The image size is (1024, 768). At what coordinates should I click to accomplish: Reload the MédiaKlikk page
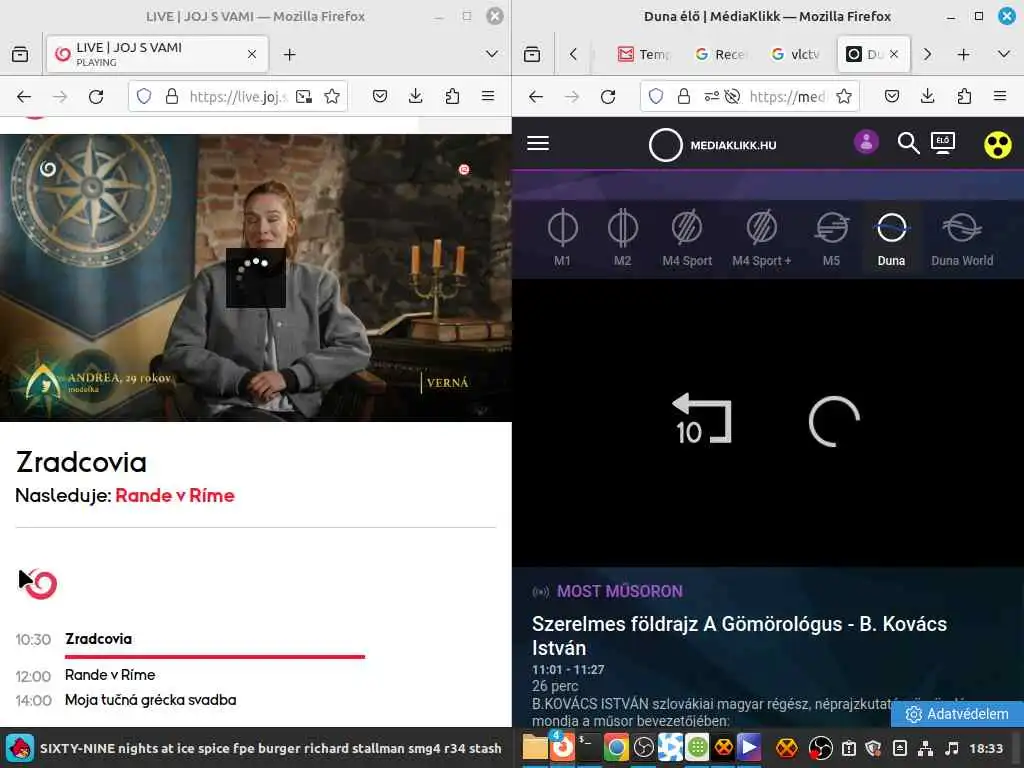(608, 97)
